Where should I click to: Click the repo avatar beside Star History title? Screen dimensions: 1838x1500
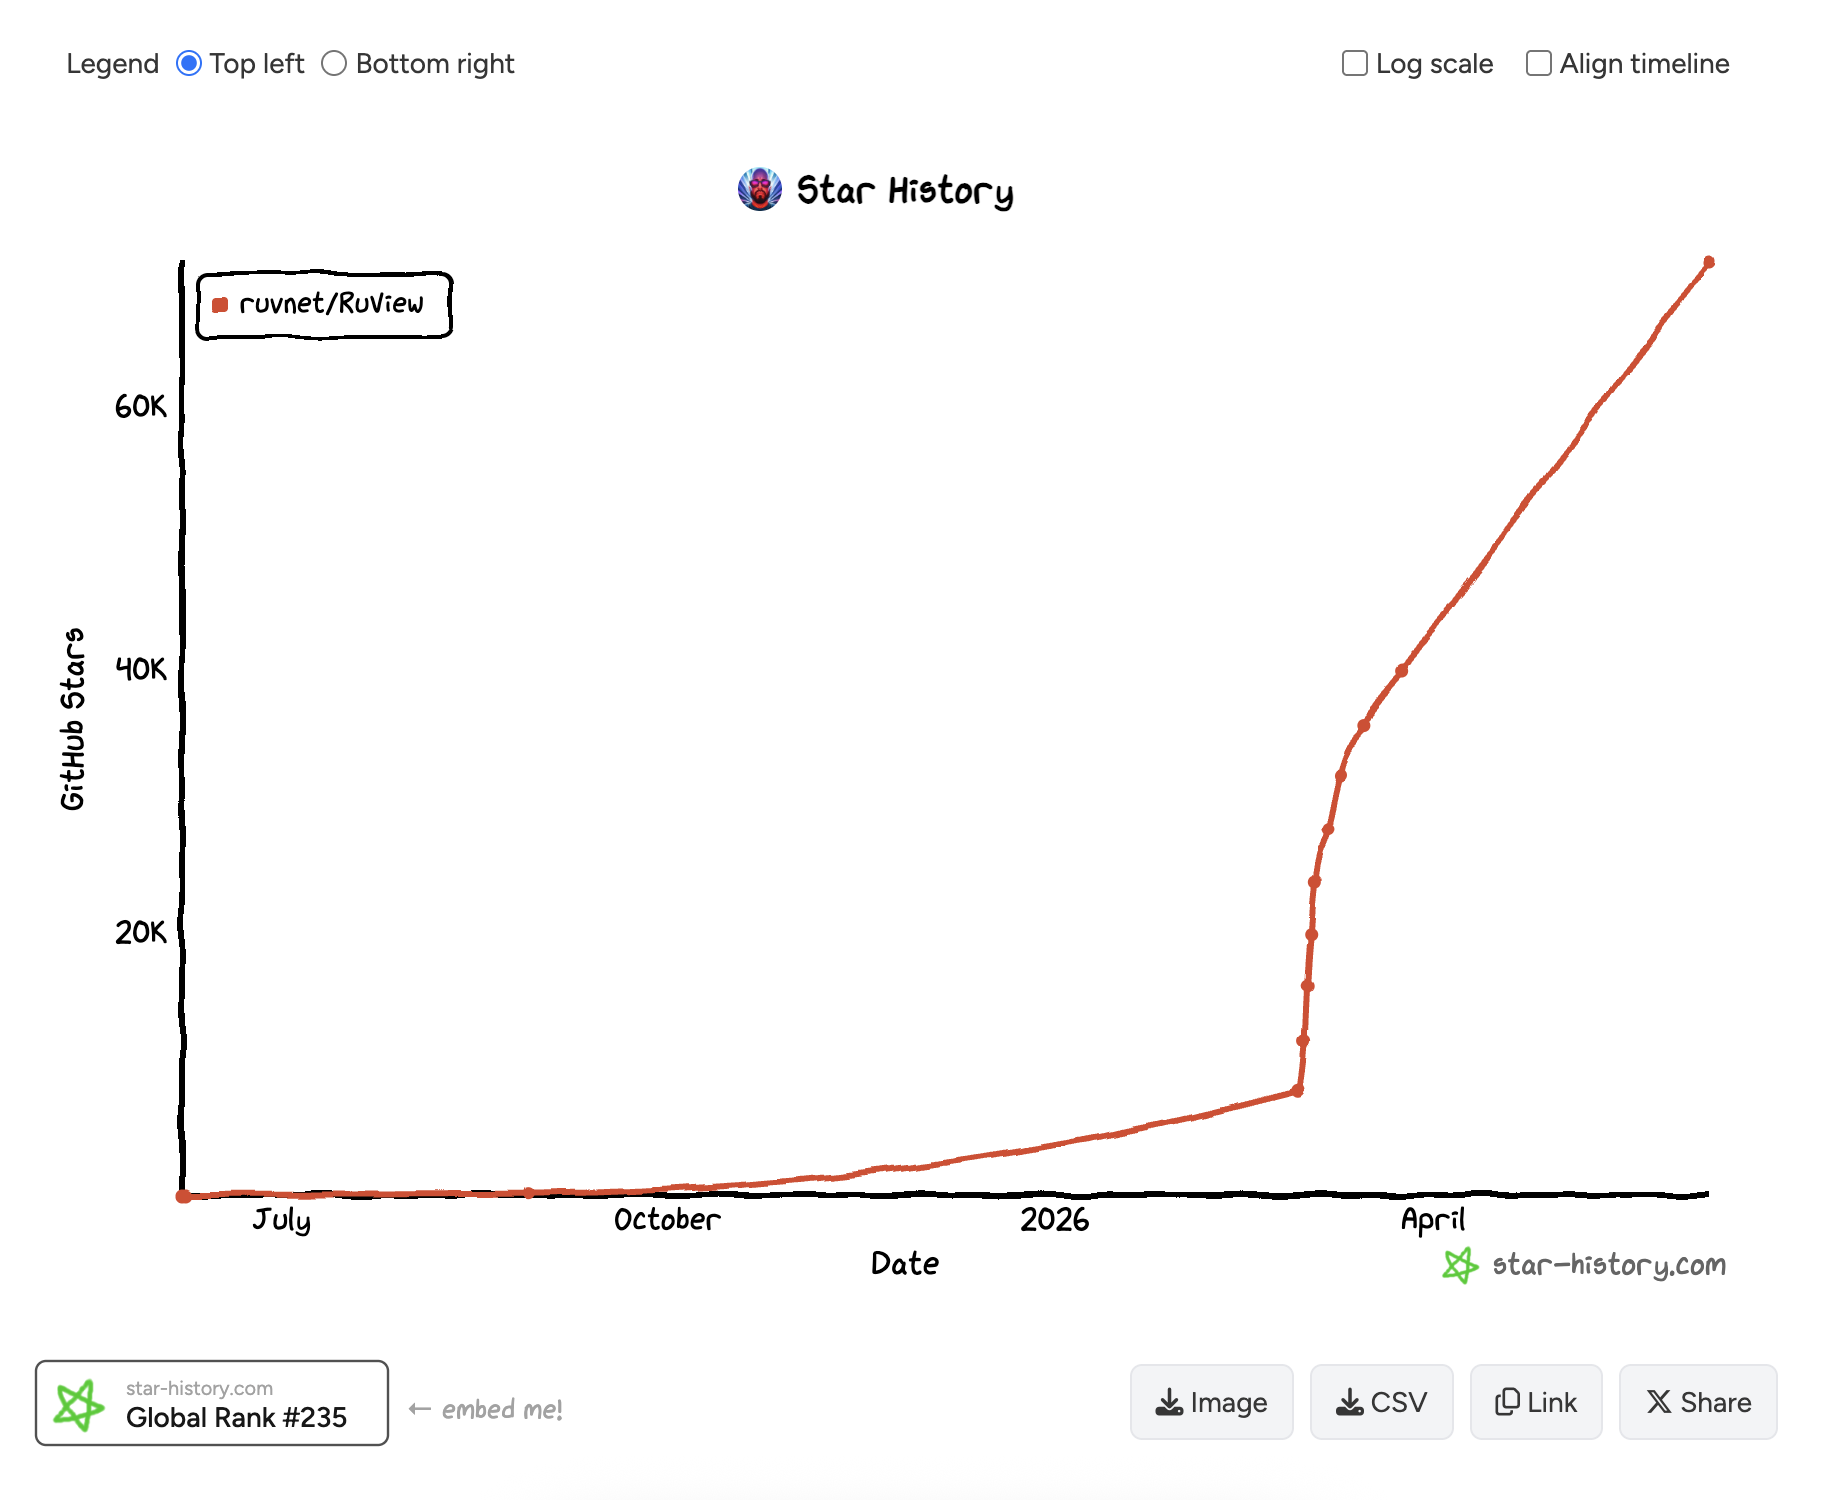(x=760, y=189)
